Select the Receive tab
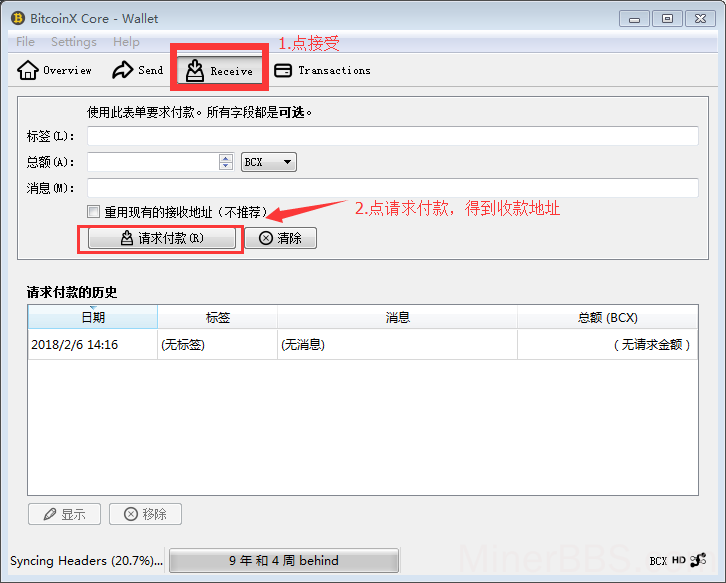The height and width of the screenshot is (583, 726). pyautogui.click(x=219, y=70)
